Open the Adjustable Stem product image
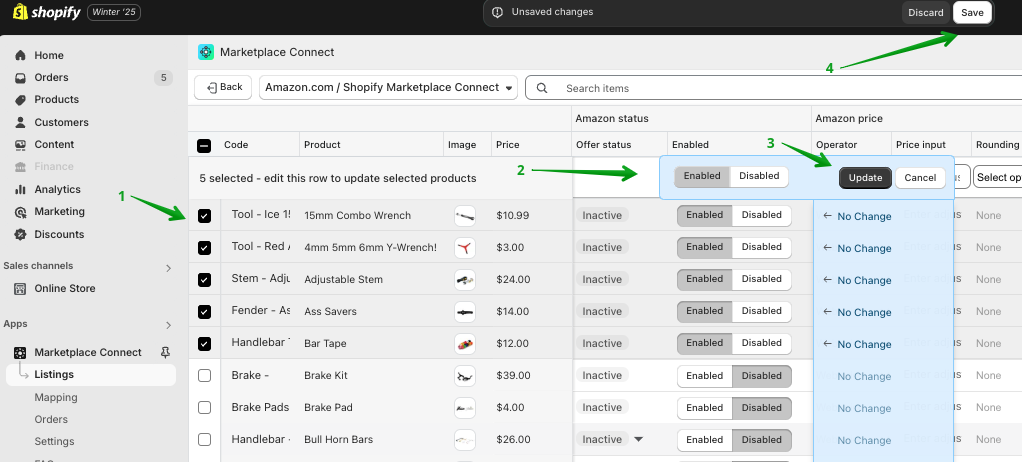 point(465,280)
